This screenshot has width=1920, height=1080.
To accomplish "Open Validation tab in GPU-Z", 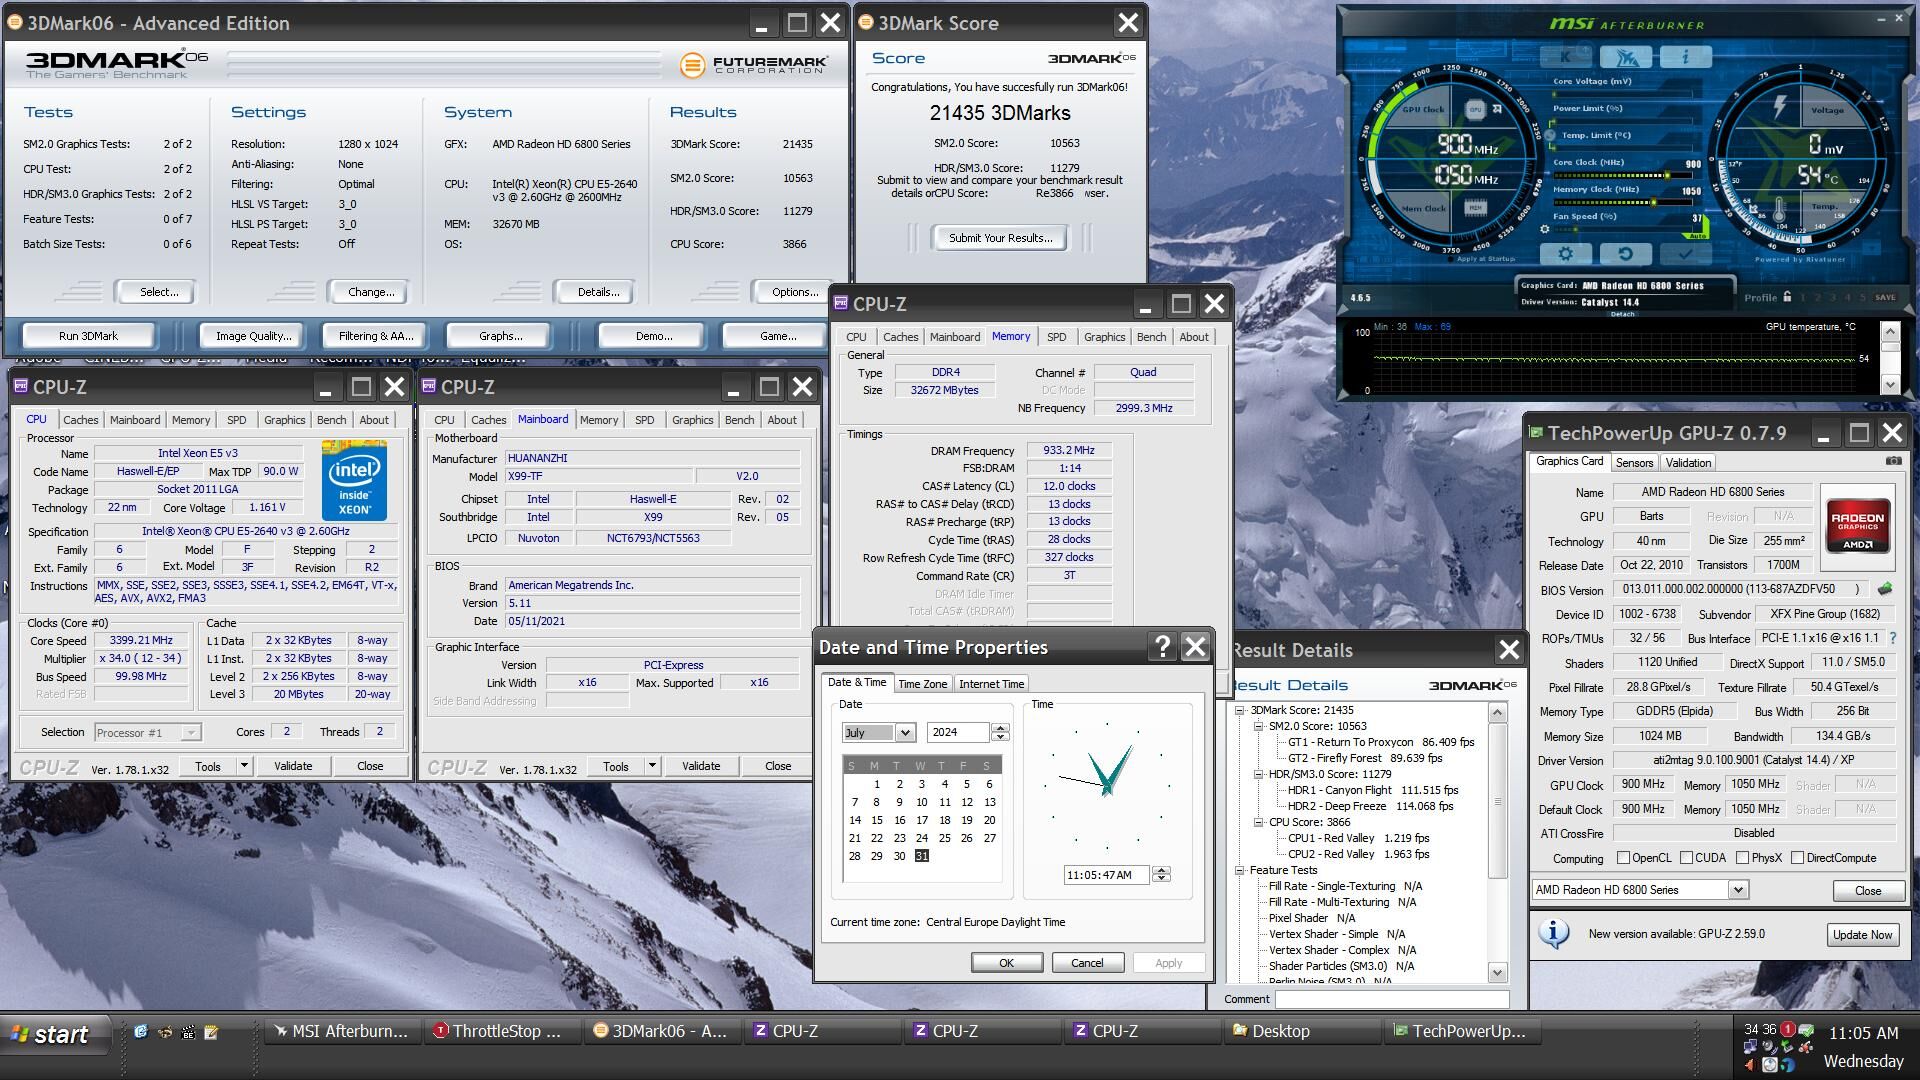I will coord(1688,463).
